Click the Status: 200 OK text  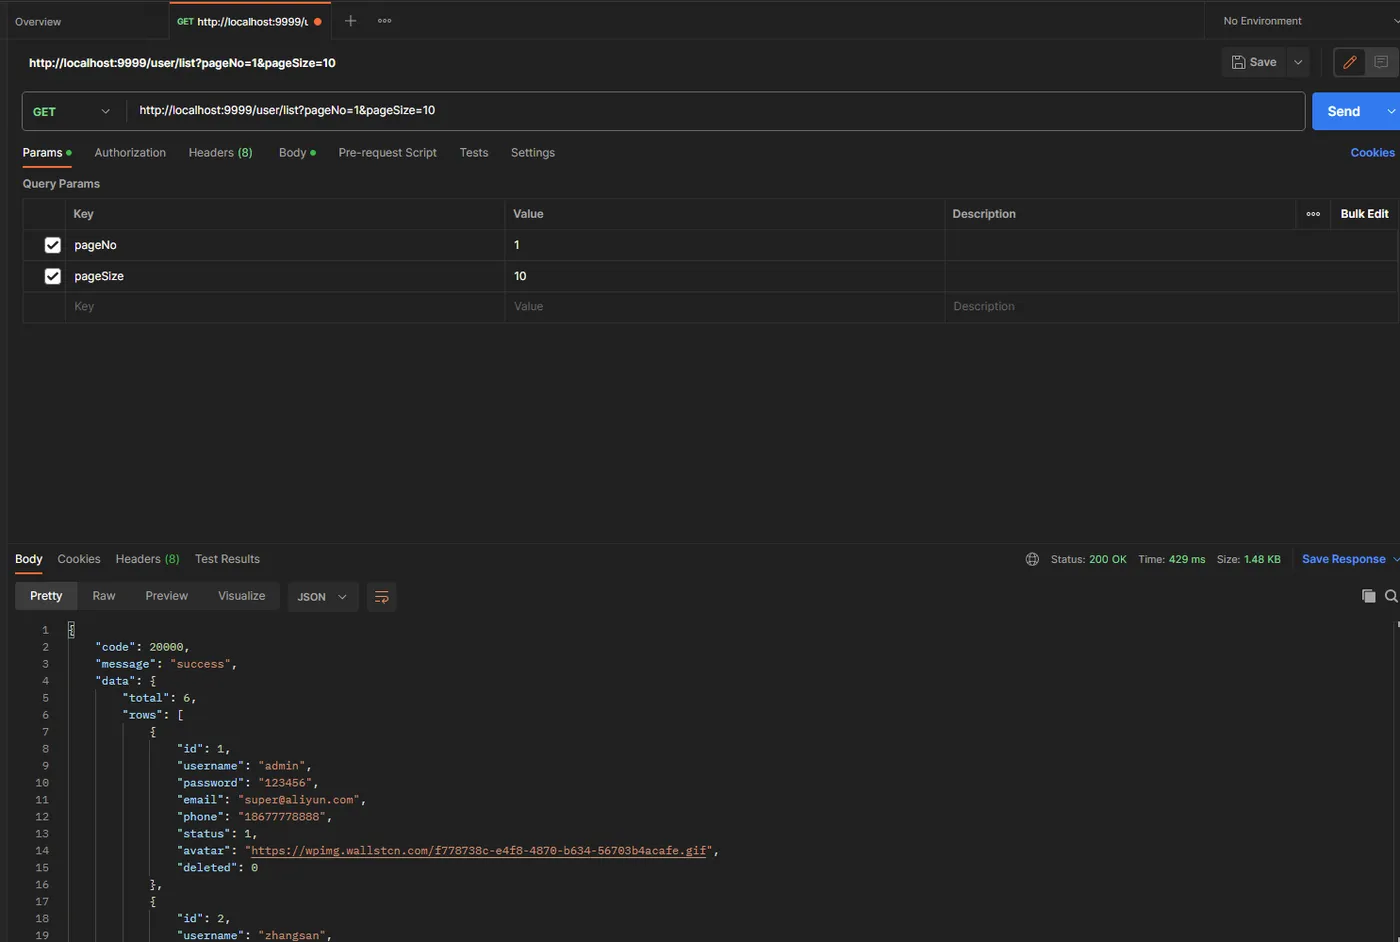click(x=1088, y=559)
